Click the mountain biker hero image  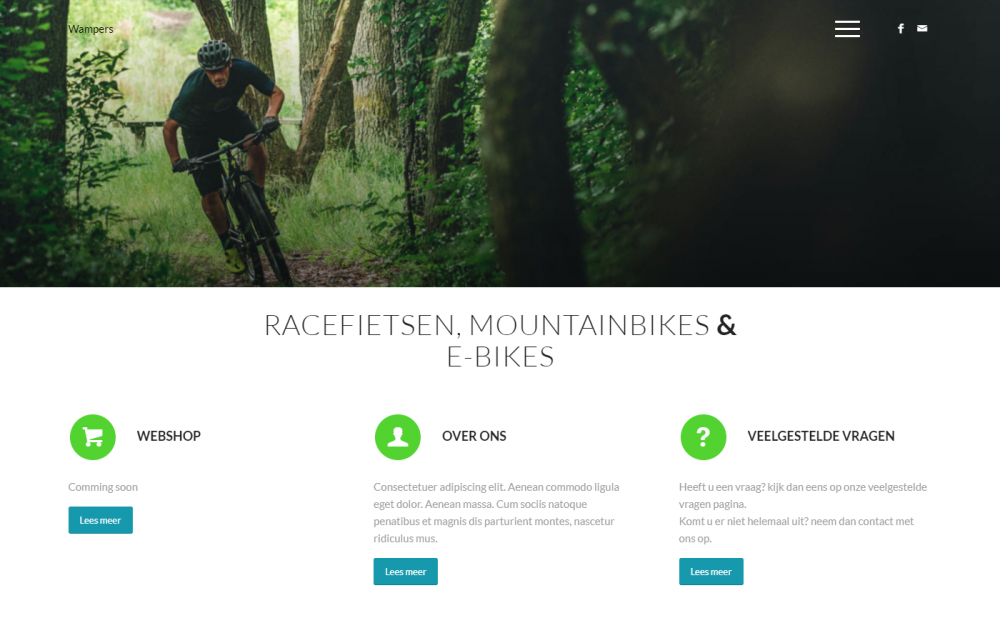(500, 144)
